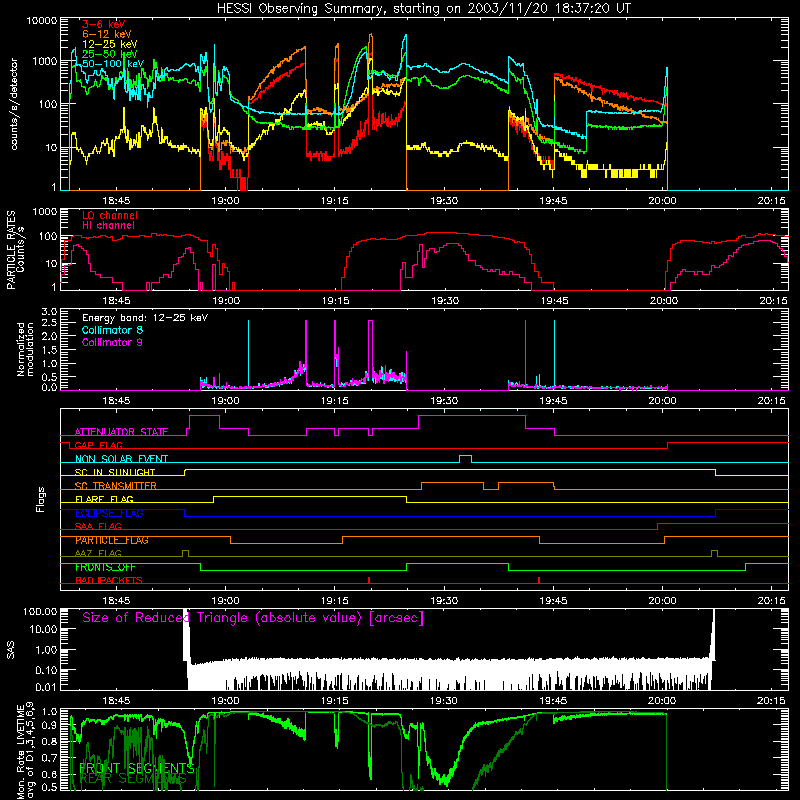Click the FLARE_FLAG label
800x800 pixels.
pos(104,499)
